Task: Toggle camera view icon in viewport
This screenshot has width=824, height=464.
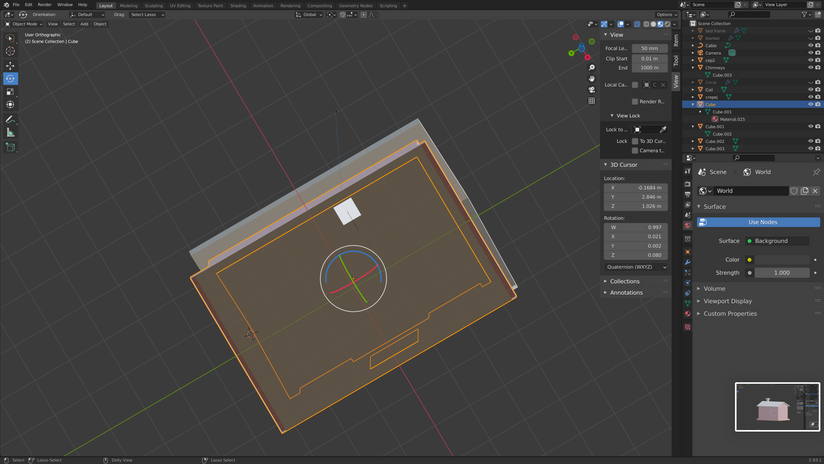Action: (592, 90)
